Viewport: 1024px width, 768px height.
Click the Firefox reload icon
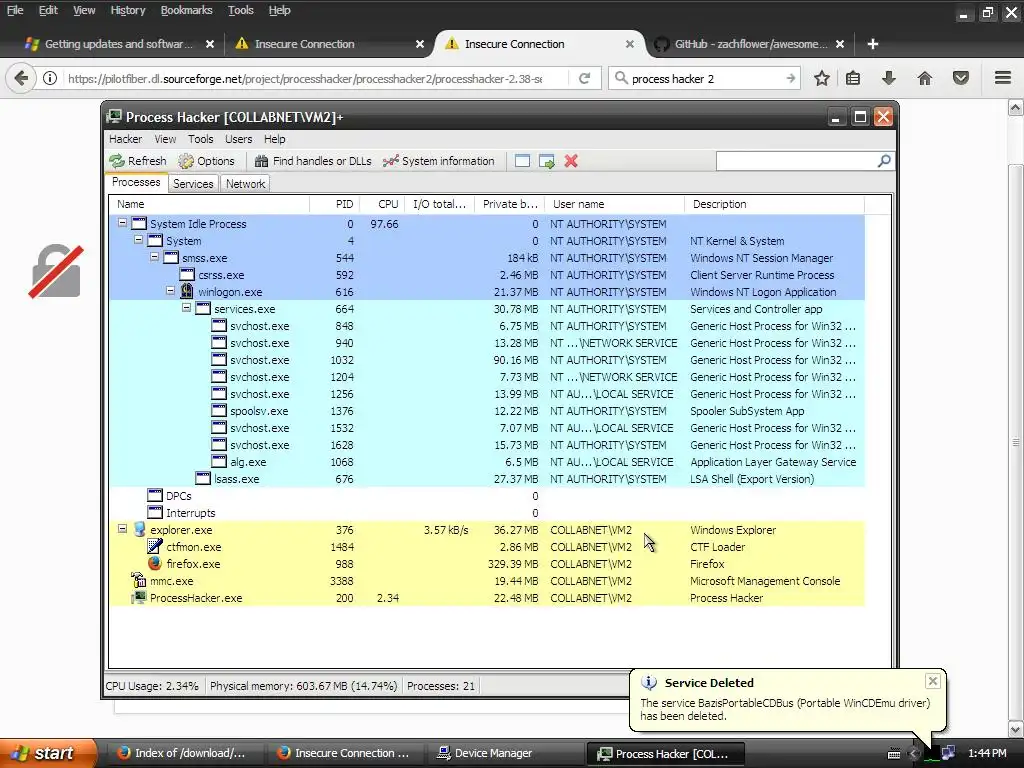[x=584, y=78]
